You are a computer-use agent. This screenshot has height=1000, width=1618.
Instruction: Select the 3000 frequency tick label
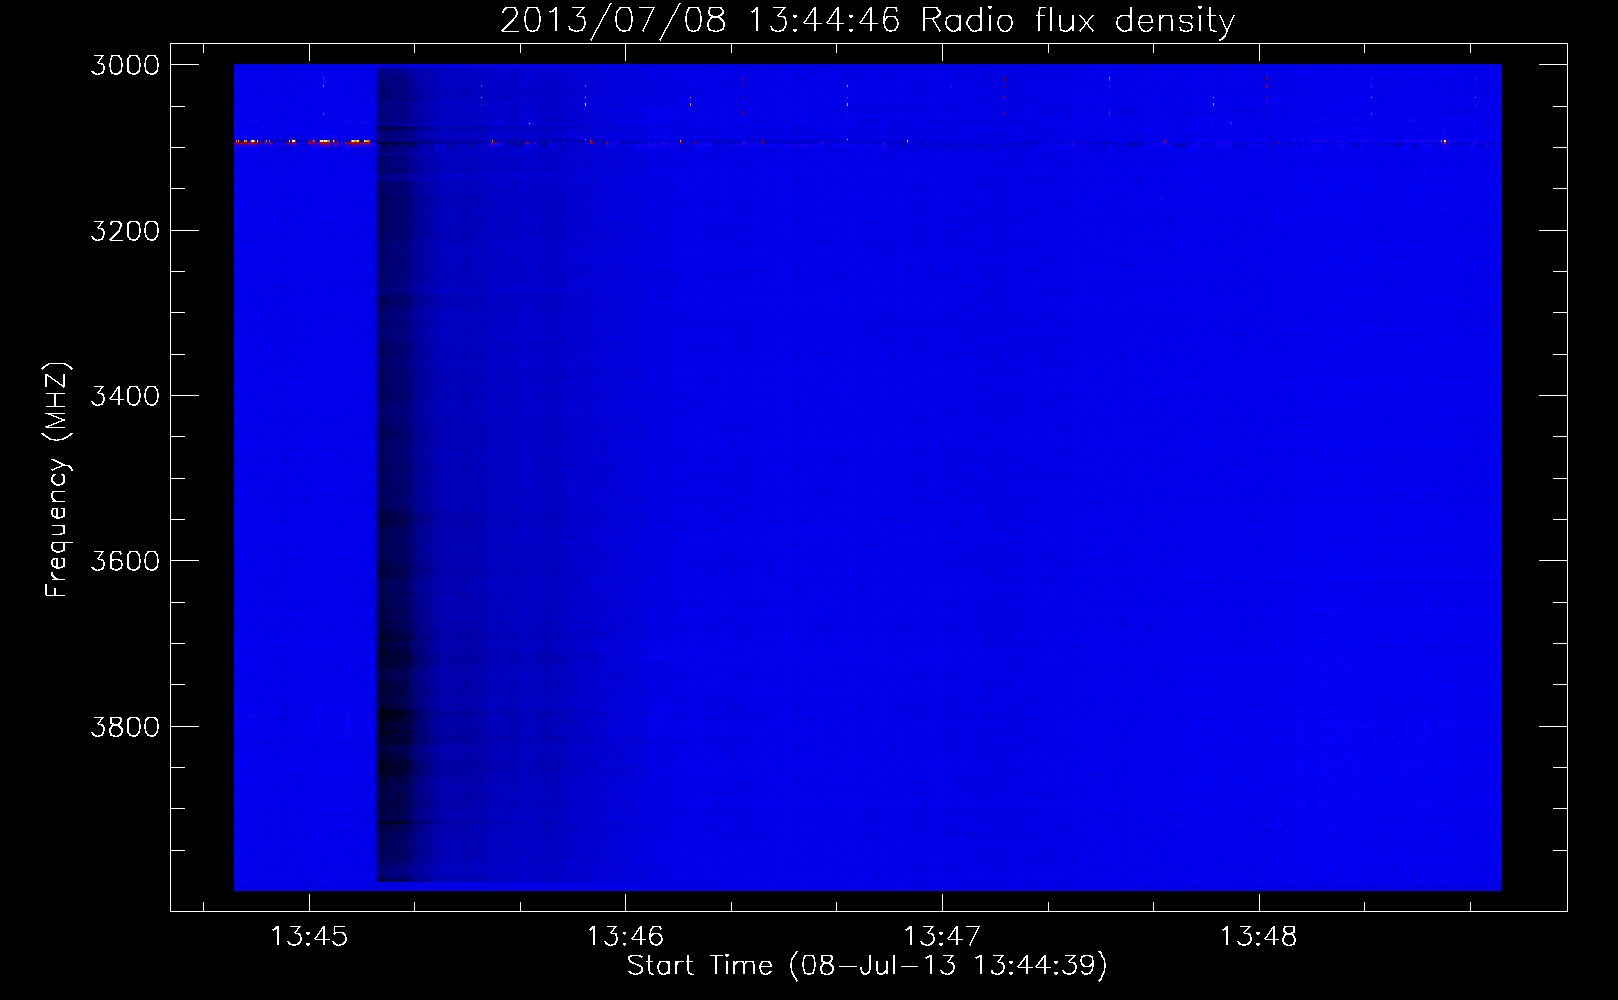pos(125,65)
